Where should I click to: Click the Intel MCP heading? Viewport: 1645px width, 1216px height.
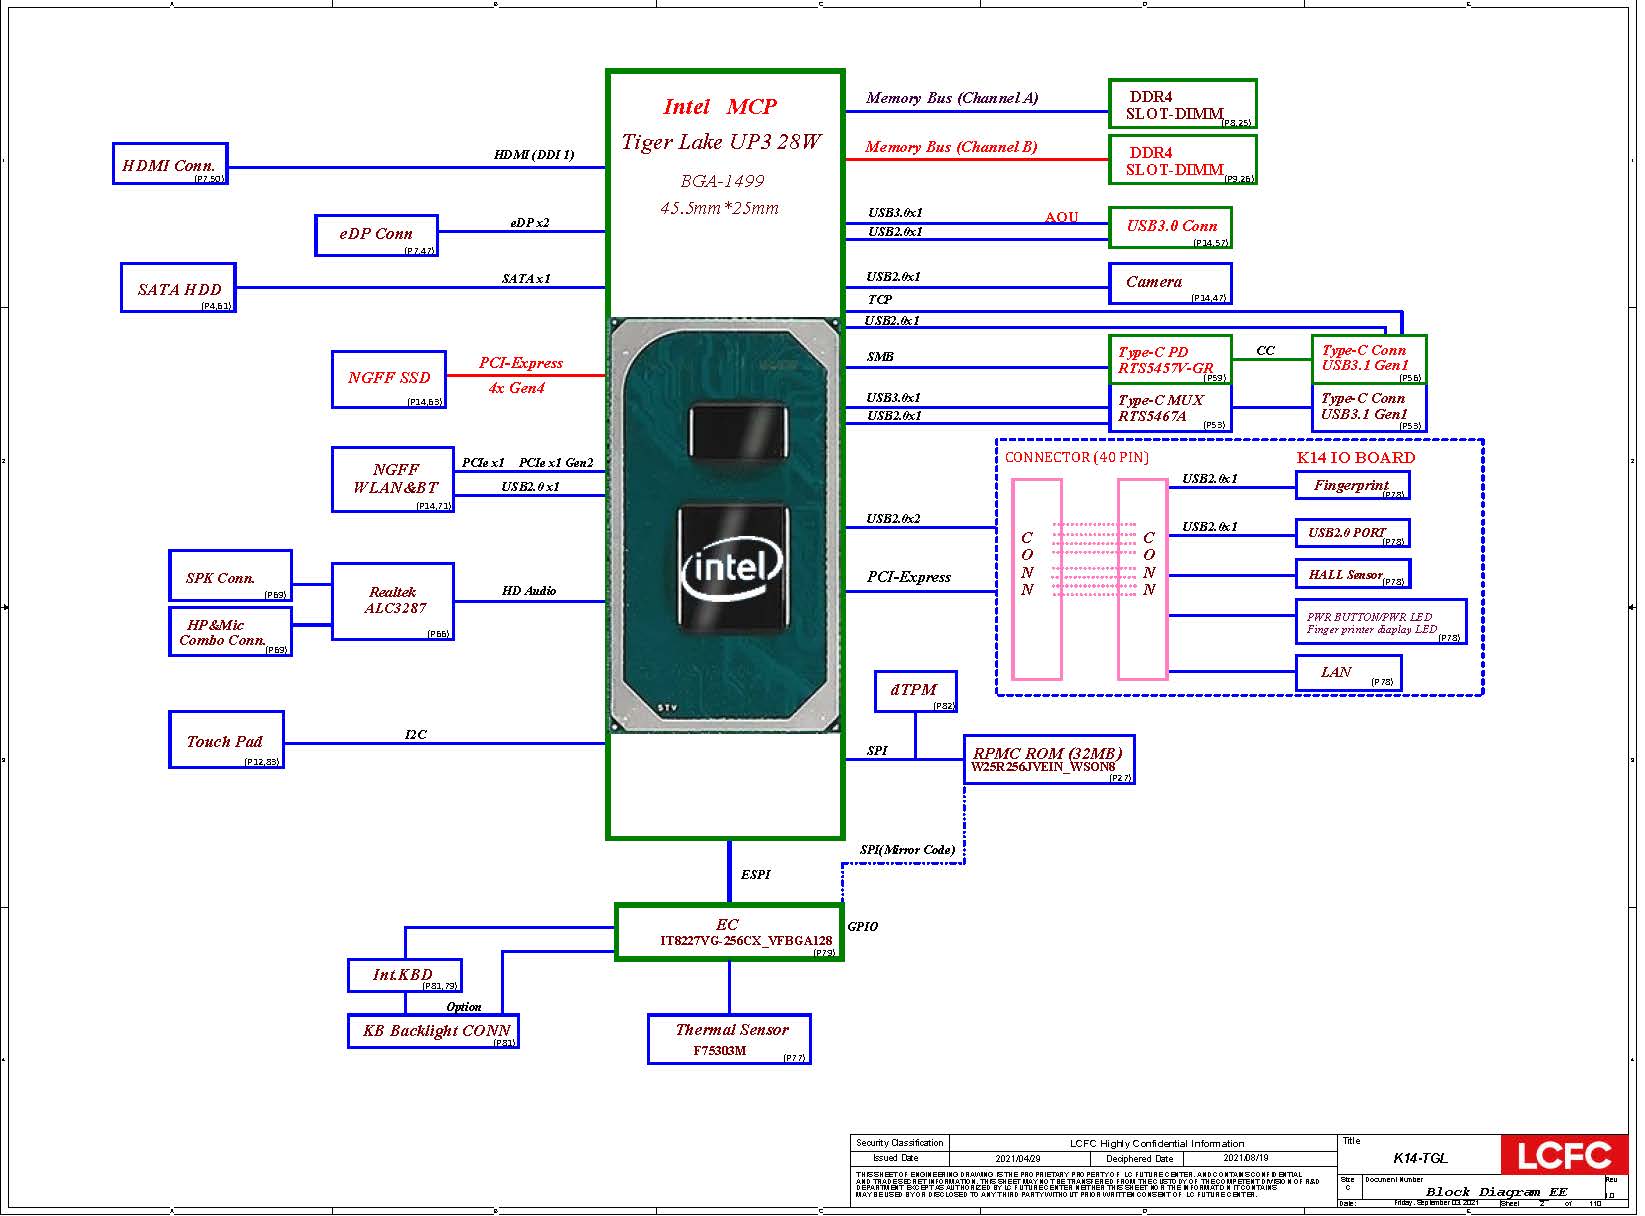coord(720,107)
